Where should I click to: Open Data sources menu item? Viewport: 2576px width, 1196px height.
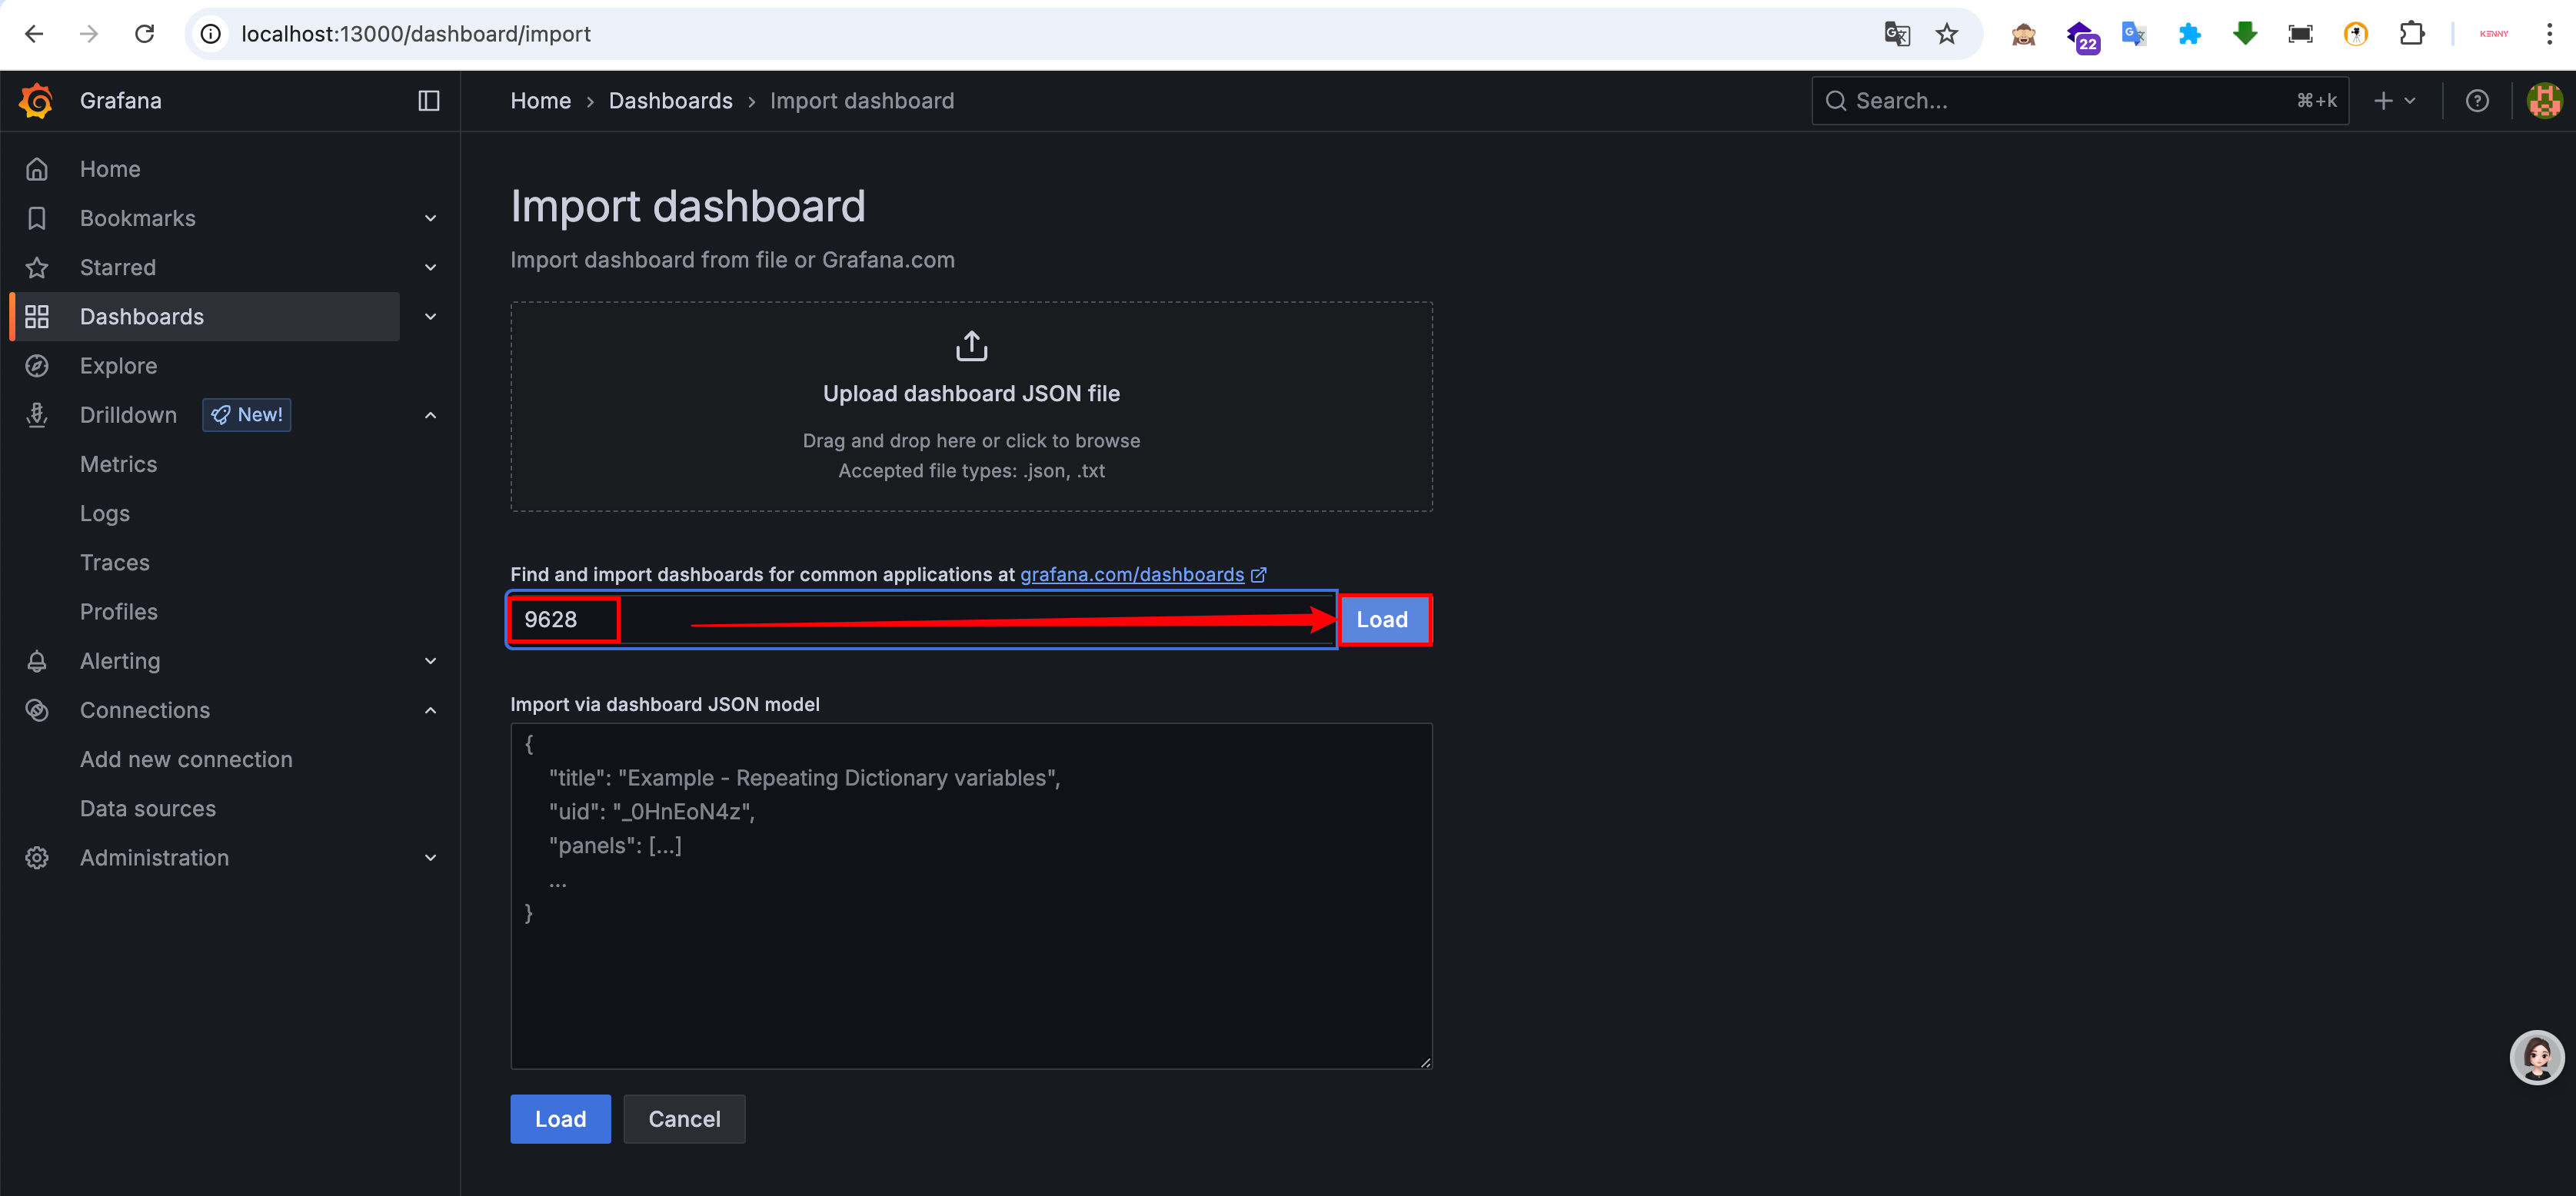(148, 808)
